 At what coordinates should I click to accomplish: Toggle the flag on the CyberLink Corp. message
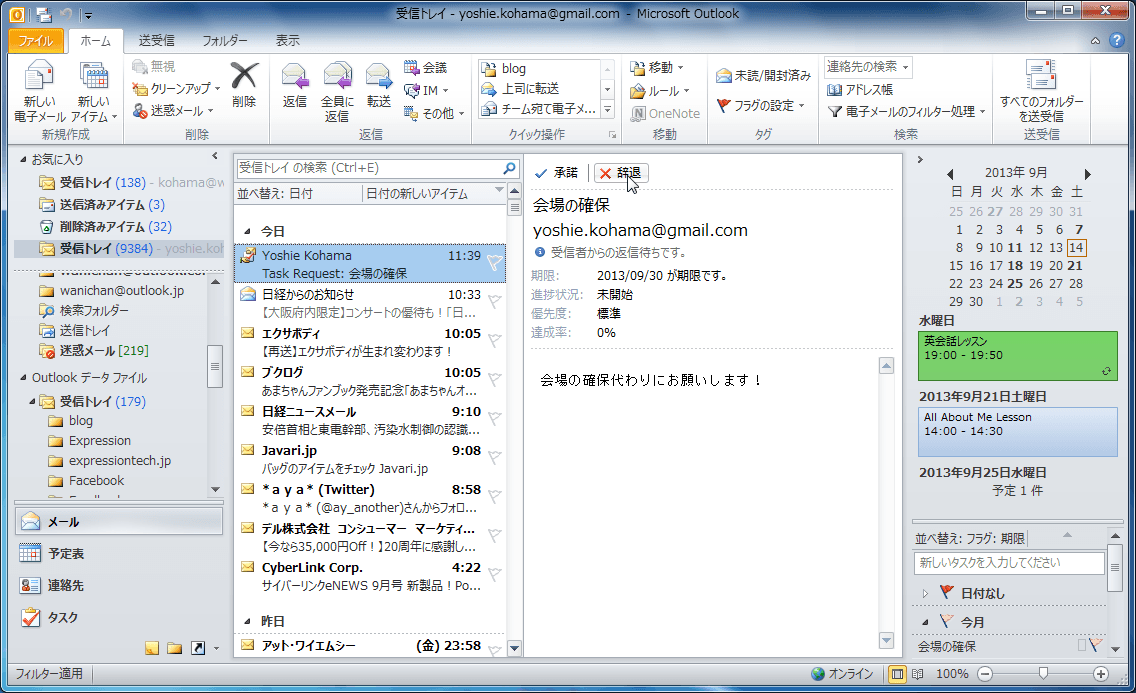point(494,574)
